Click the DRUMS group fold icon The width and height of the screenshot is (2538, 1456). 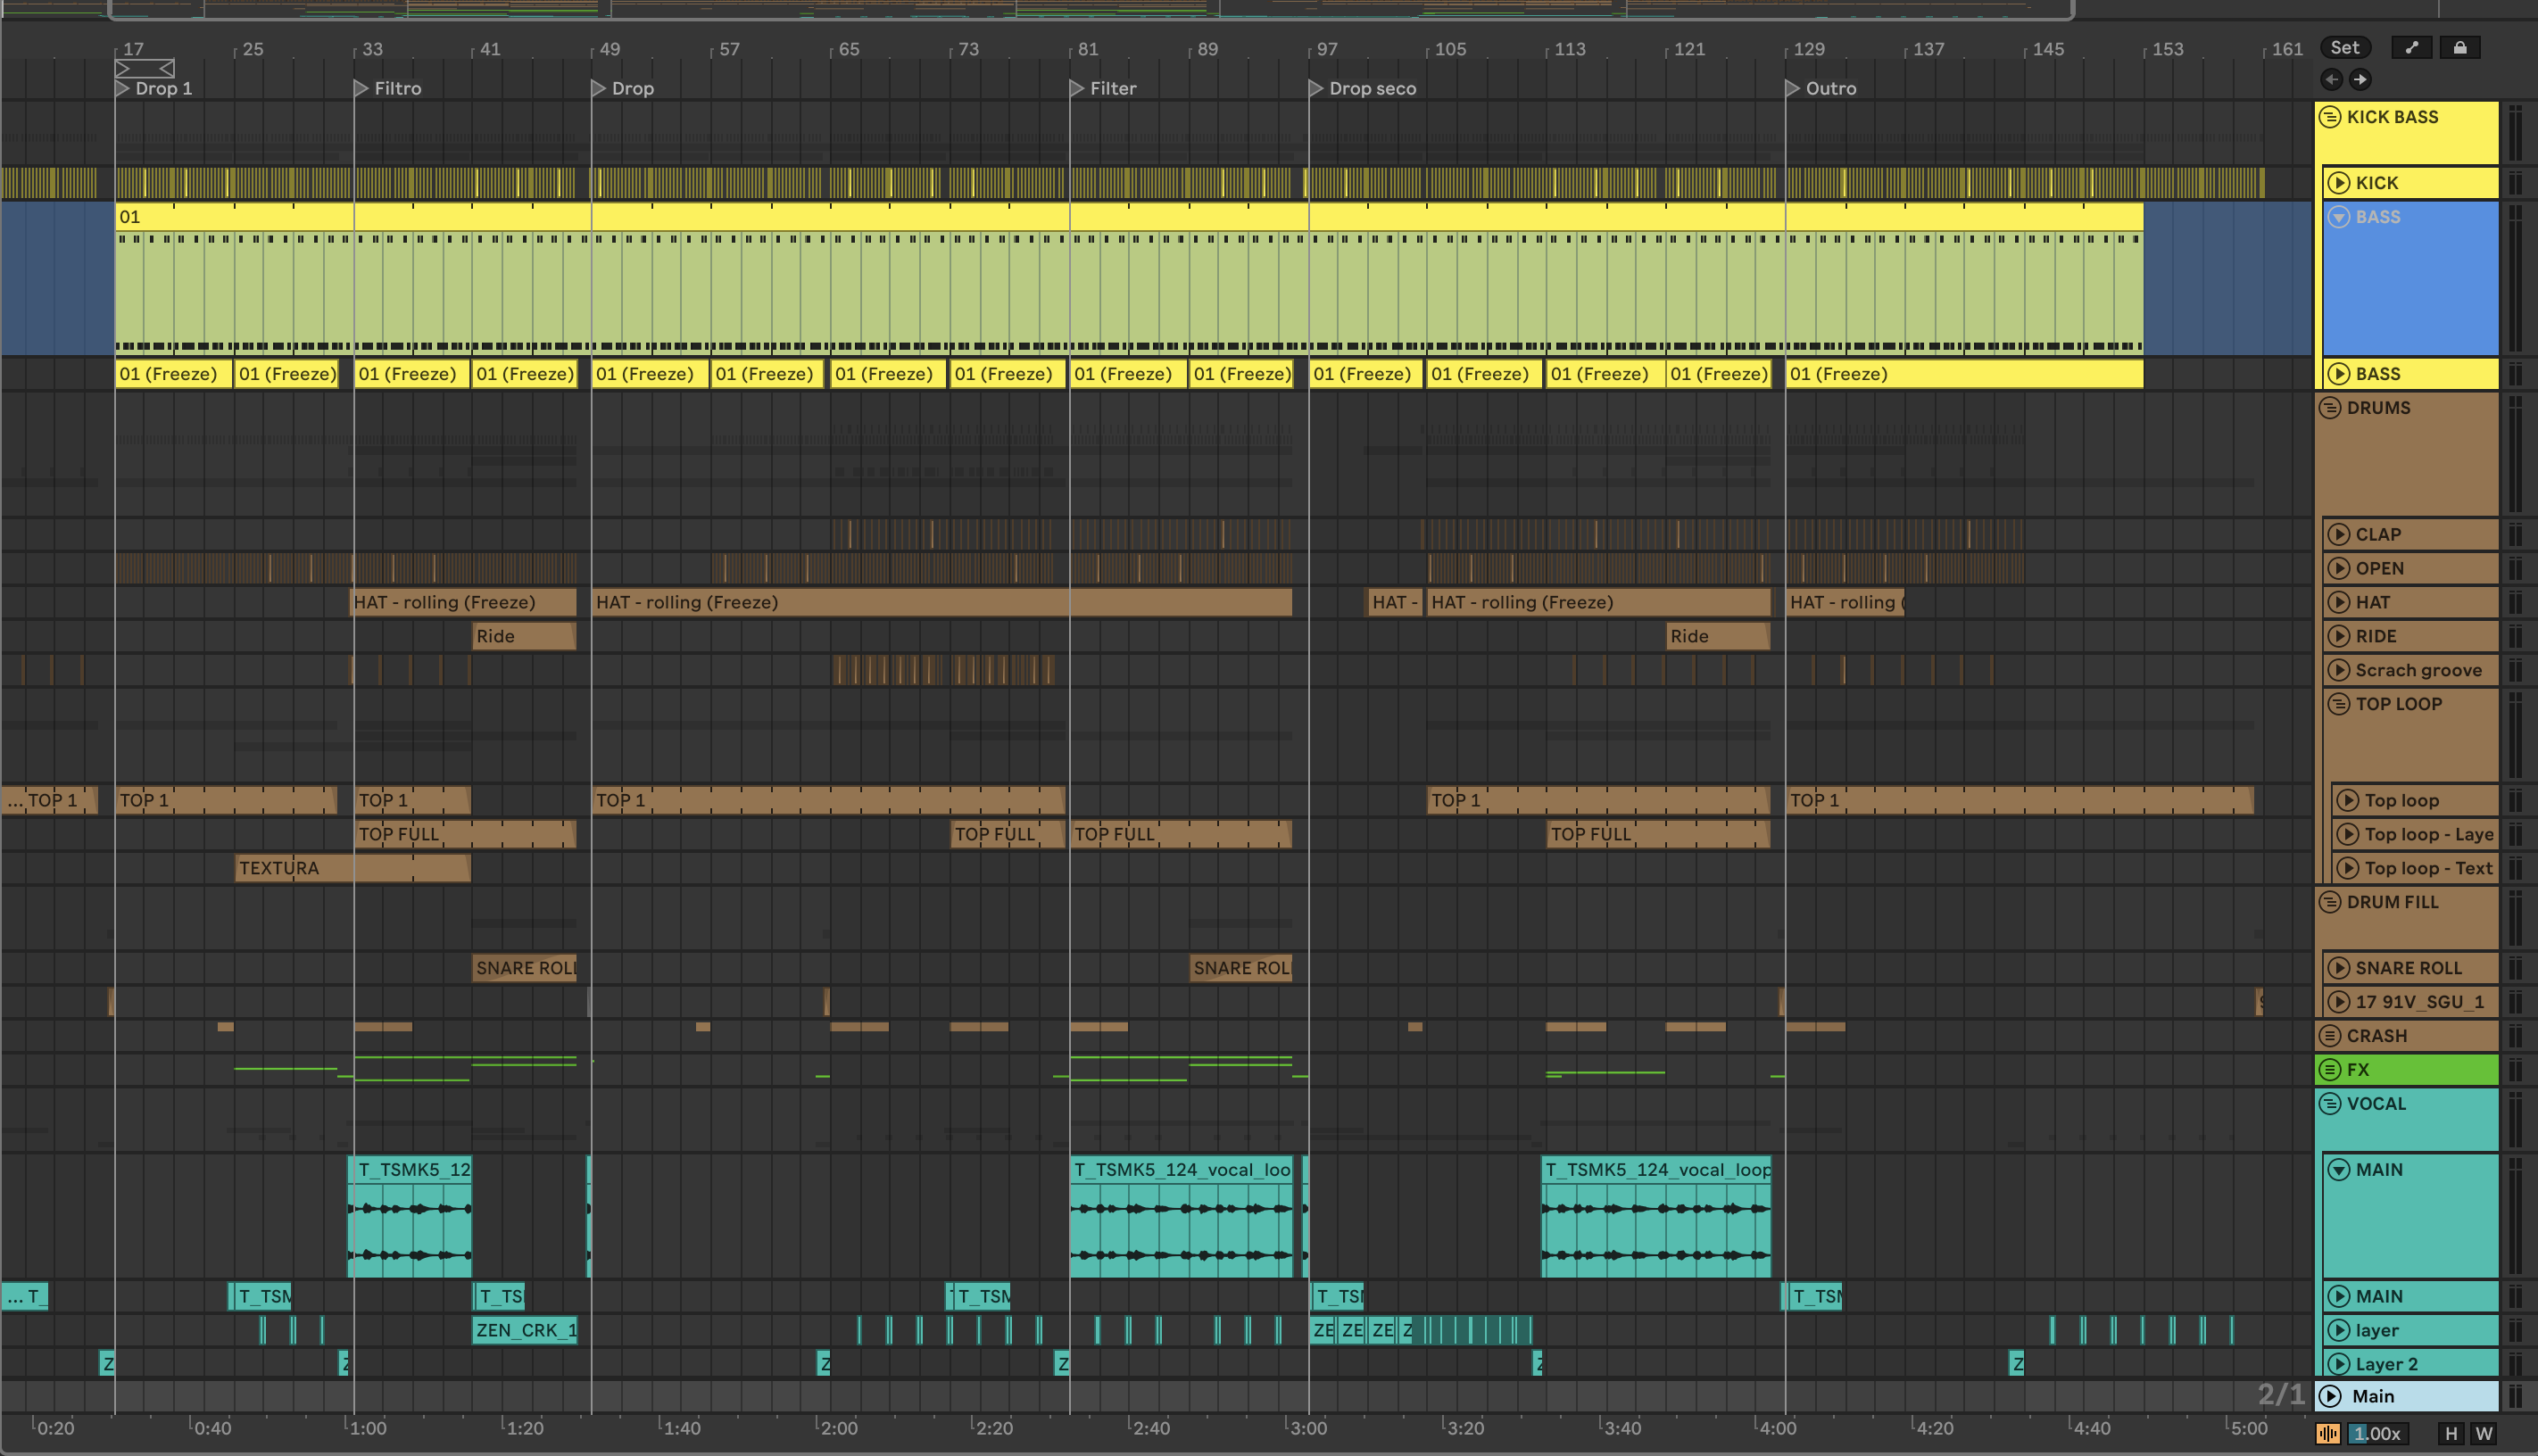coord(2330,408)
